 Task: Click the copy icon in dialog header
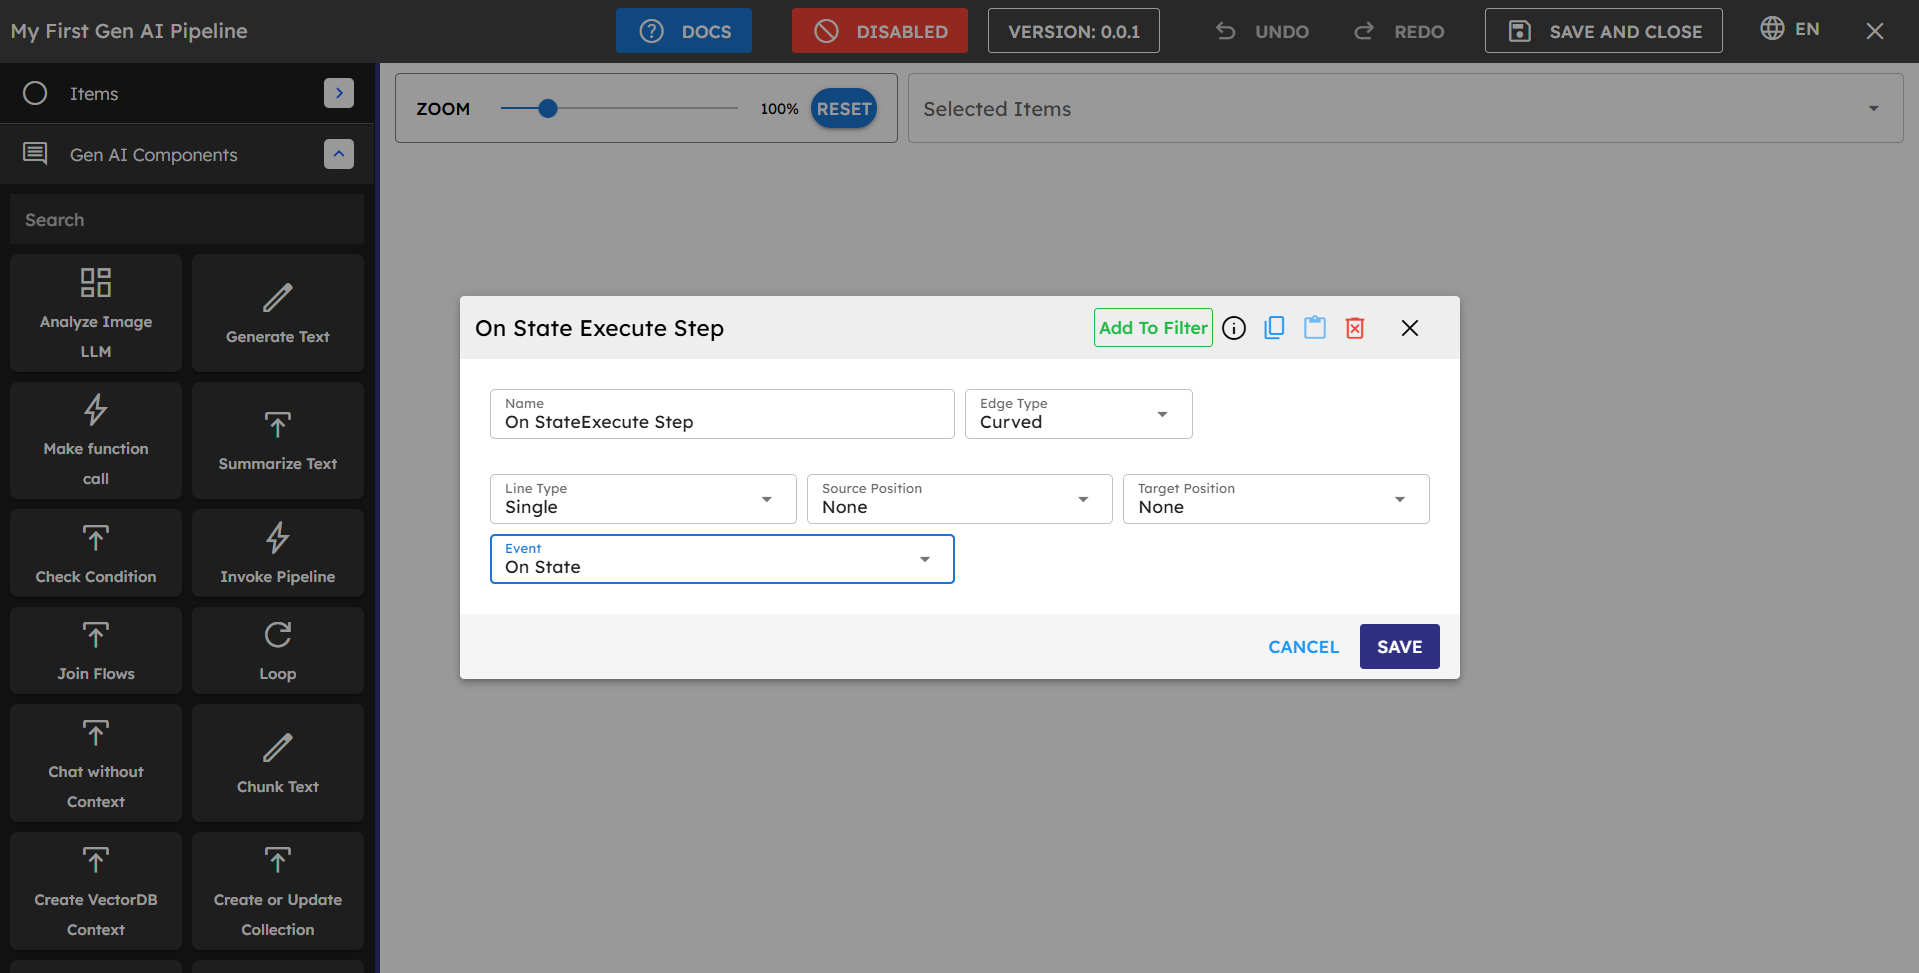pos(1274,328)
